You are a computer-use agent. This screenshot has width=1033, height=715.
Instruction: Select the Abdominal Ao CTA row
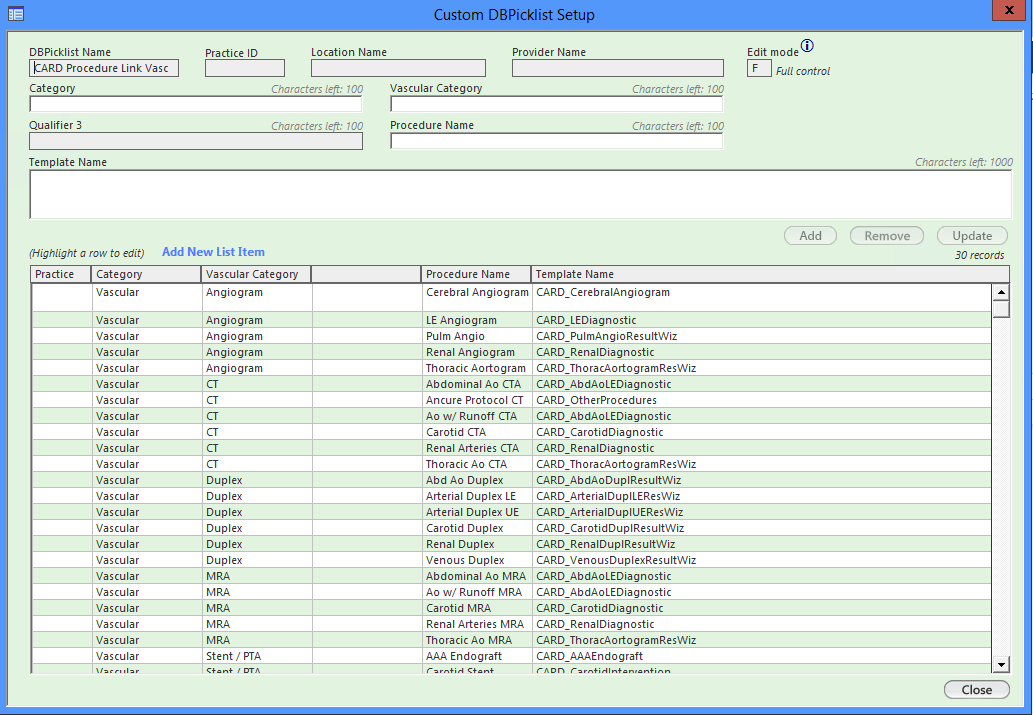511,384
